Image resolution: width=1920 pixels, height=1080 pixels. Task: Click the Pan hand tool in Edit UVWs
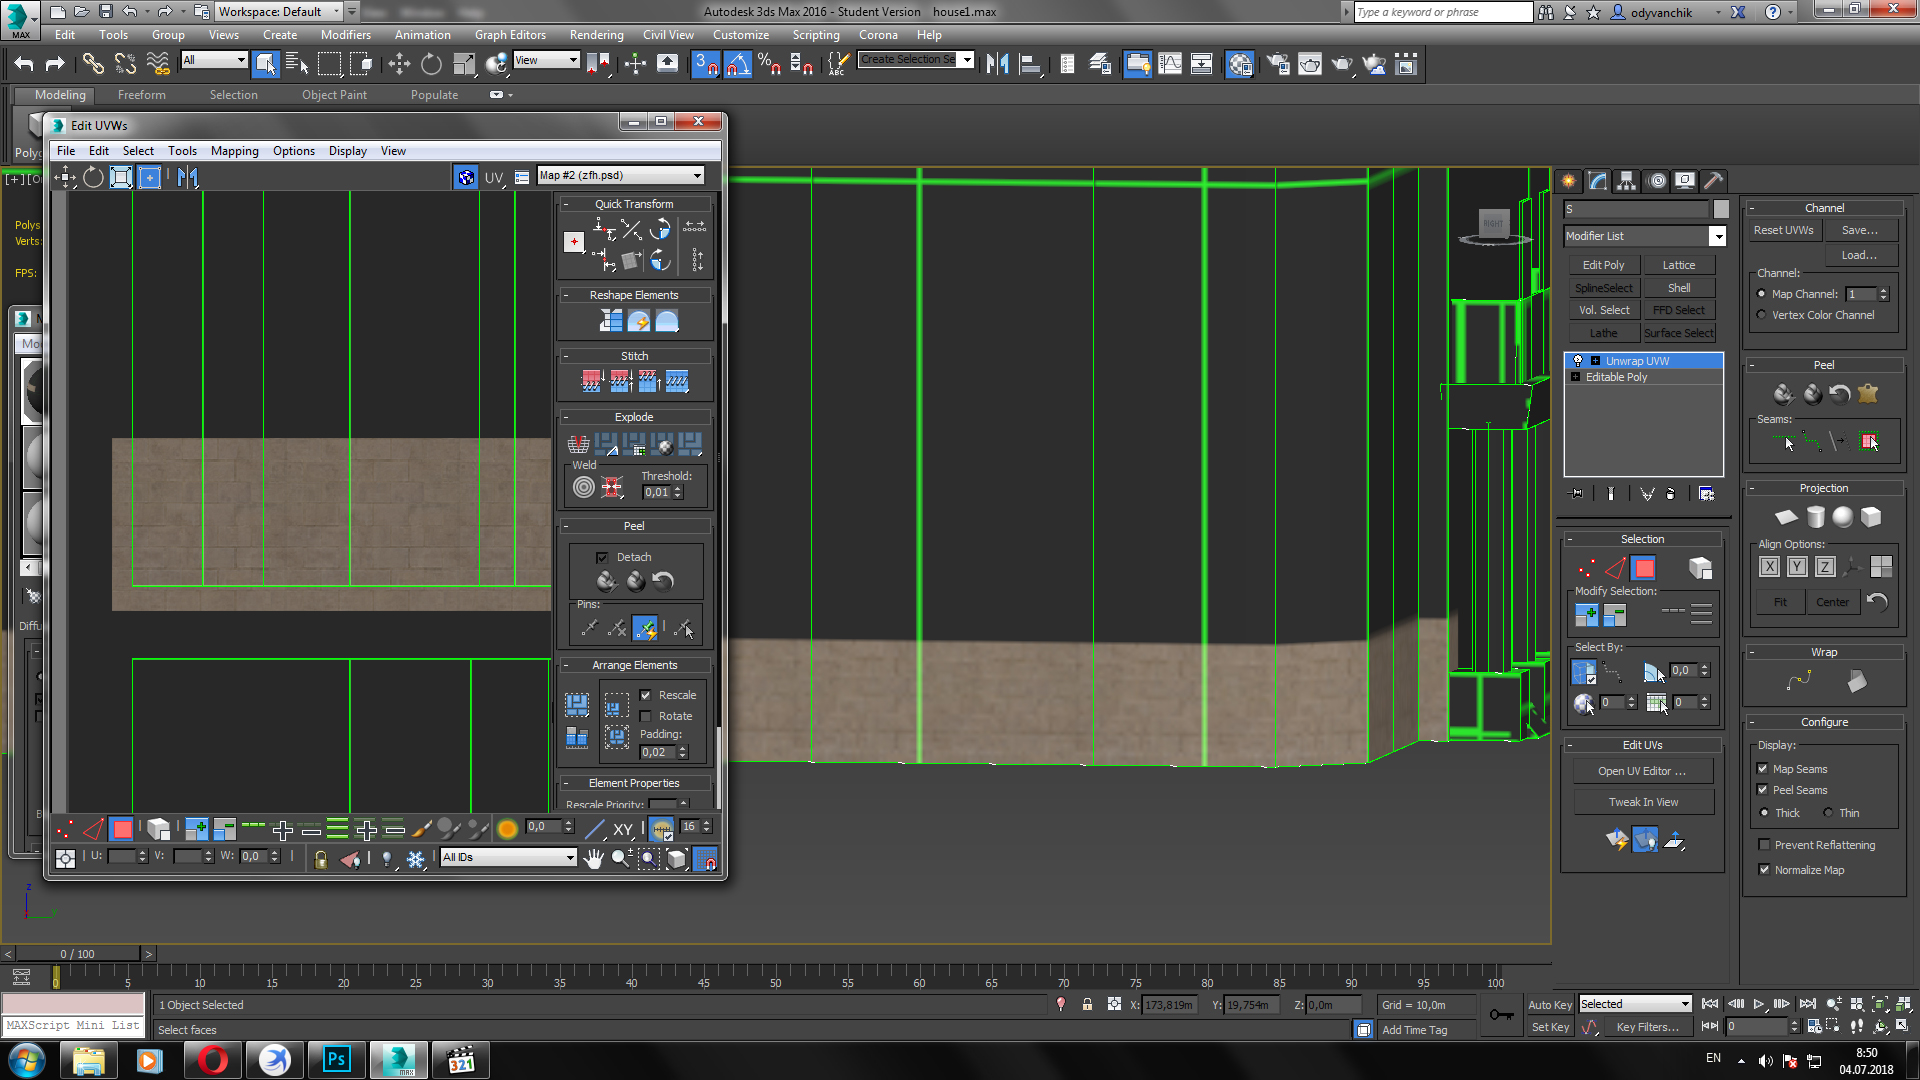[594, 859]
